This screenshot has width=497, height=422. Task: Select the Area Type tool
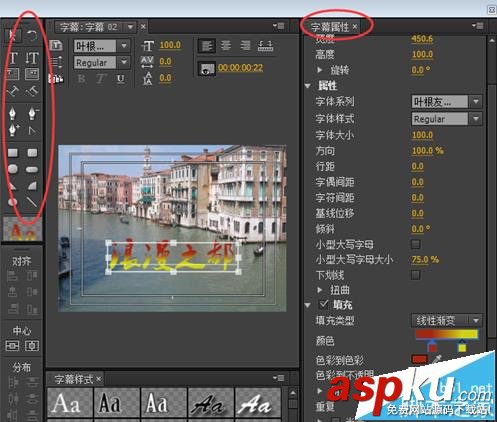(13, 74)
